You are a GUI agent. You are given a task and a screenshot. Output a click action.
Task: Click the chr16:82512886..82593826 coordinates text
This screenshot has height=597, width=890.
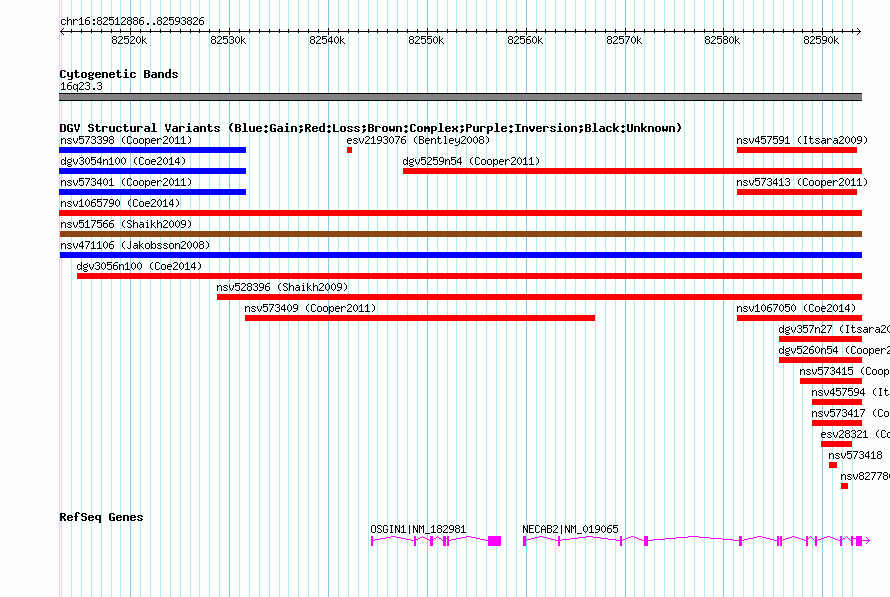[x=132, y=21]
